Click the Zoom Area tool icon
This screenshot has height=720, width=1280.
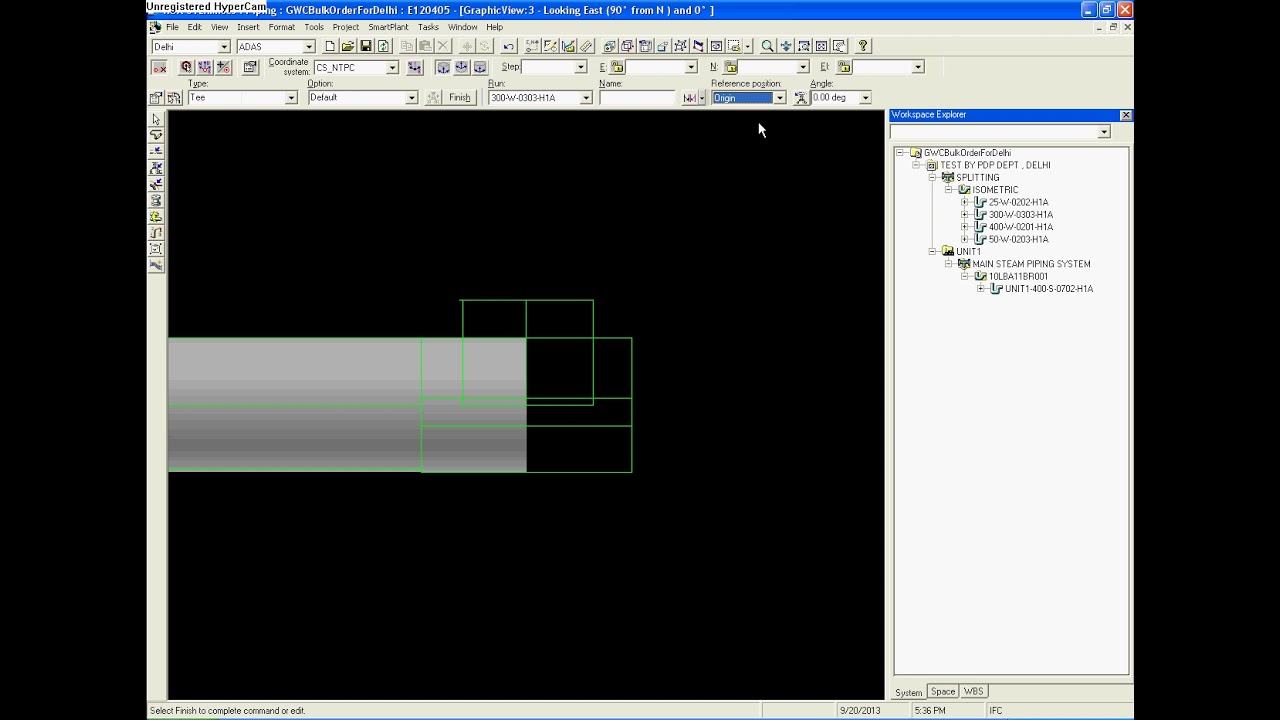pyautogui.click(x=803, y=46)
